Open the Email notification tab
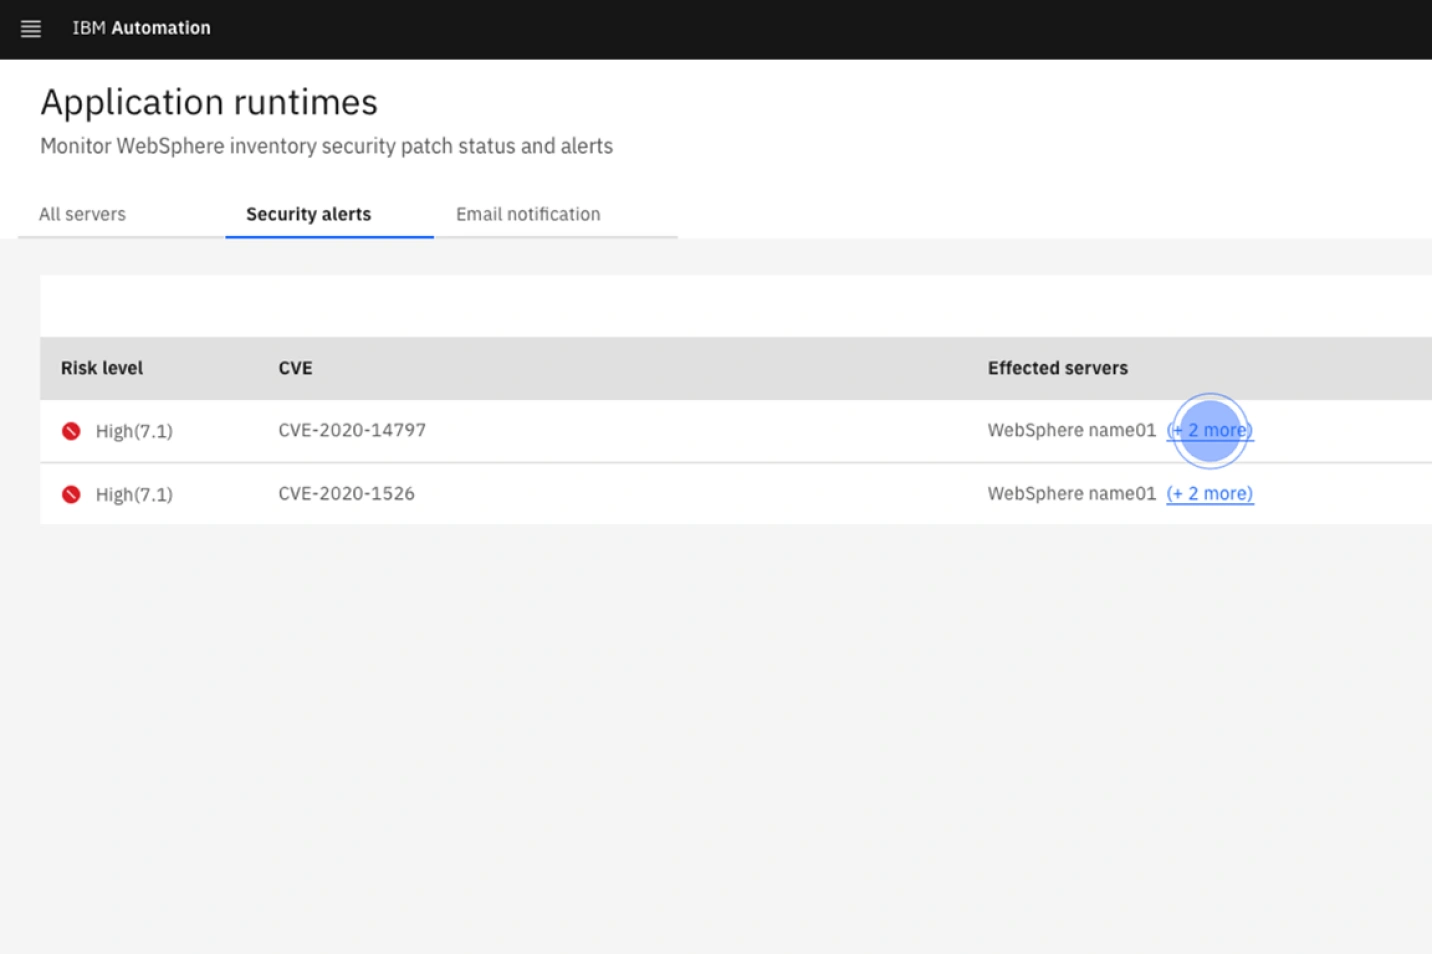This screenshot has height=954, width=1432. pyautogui.click(x=528, y=214)
